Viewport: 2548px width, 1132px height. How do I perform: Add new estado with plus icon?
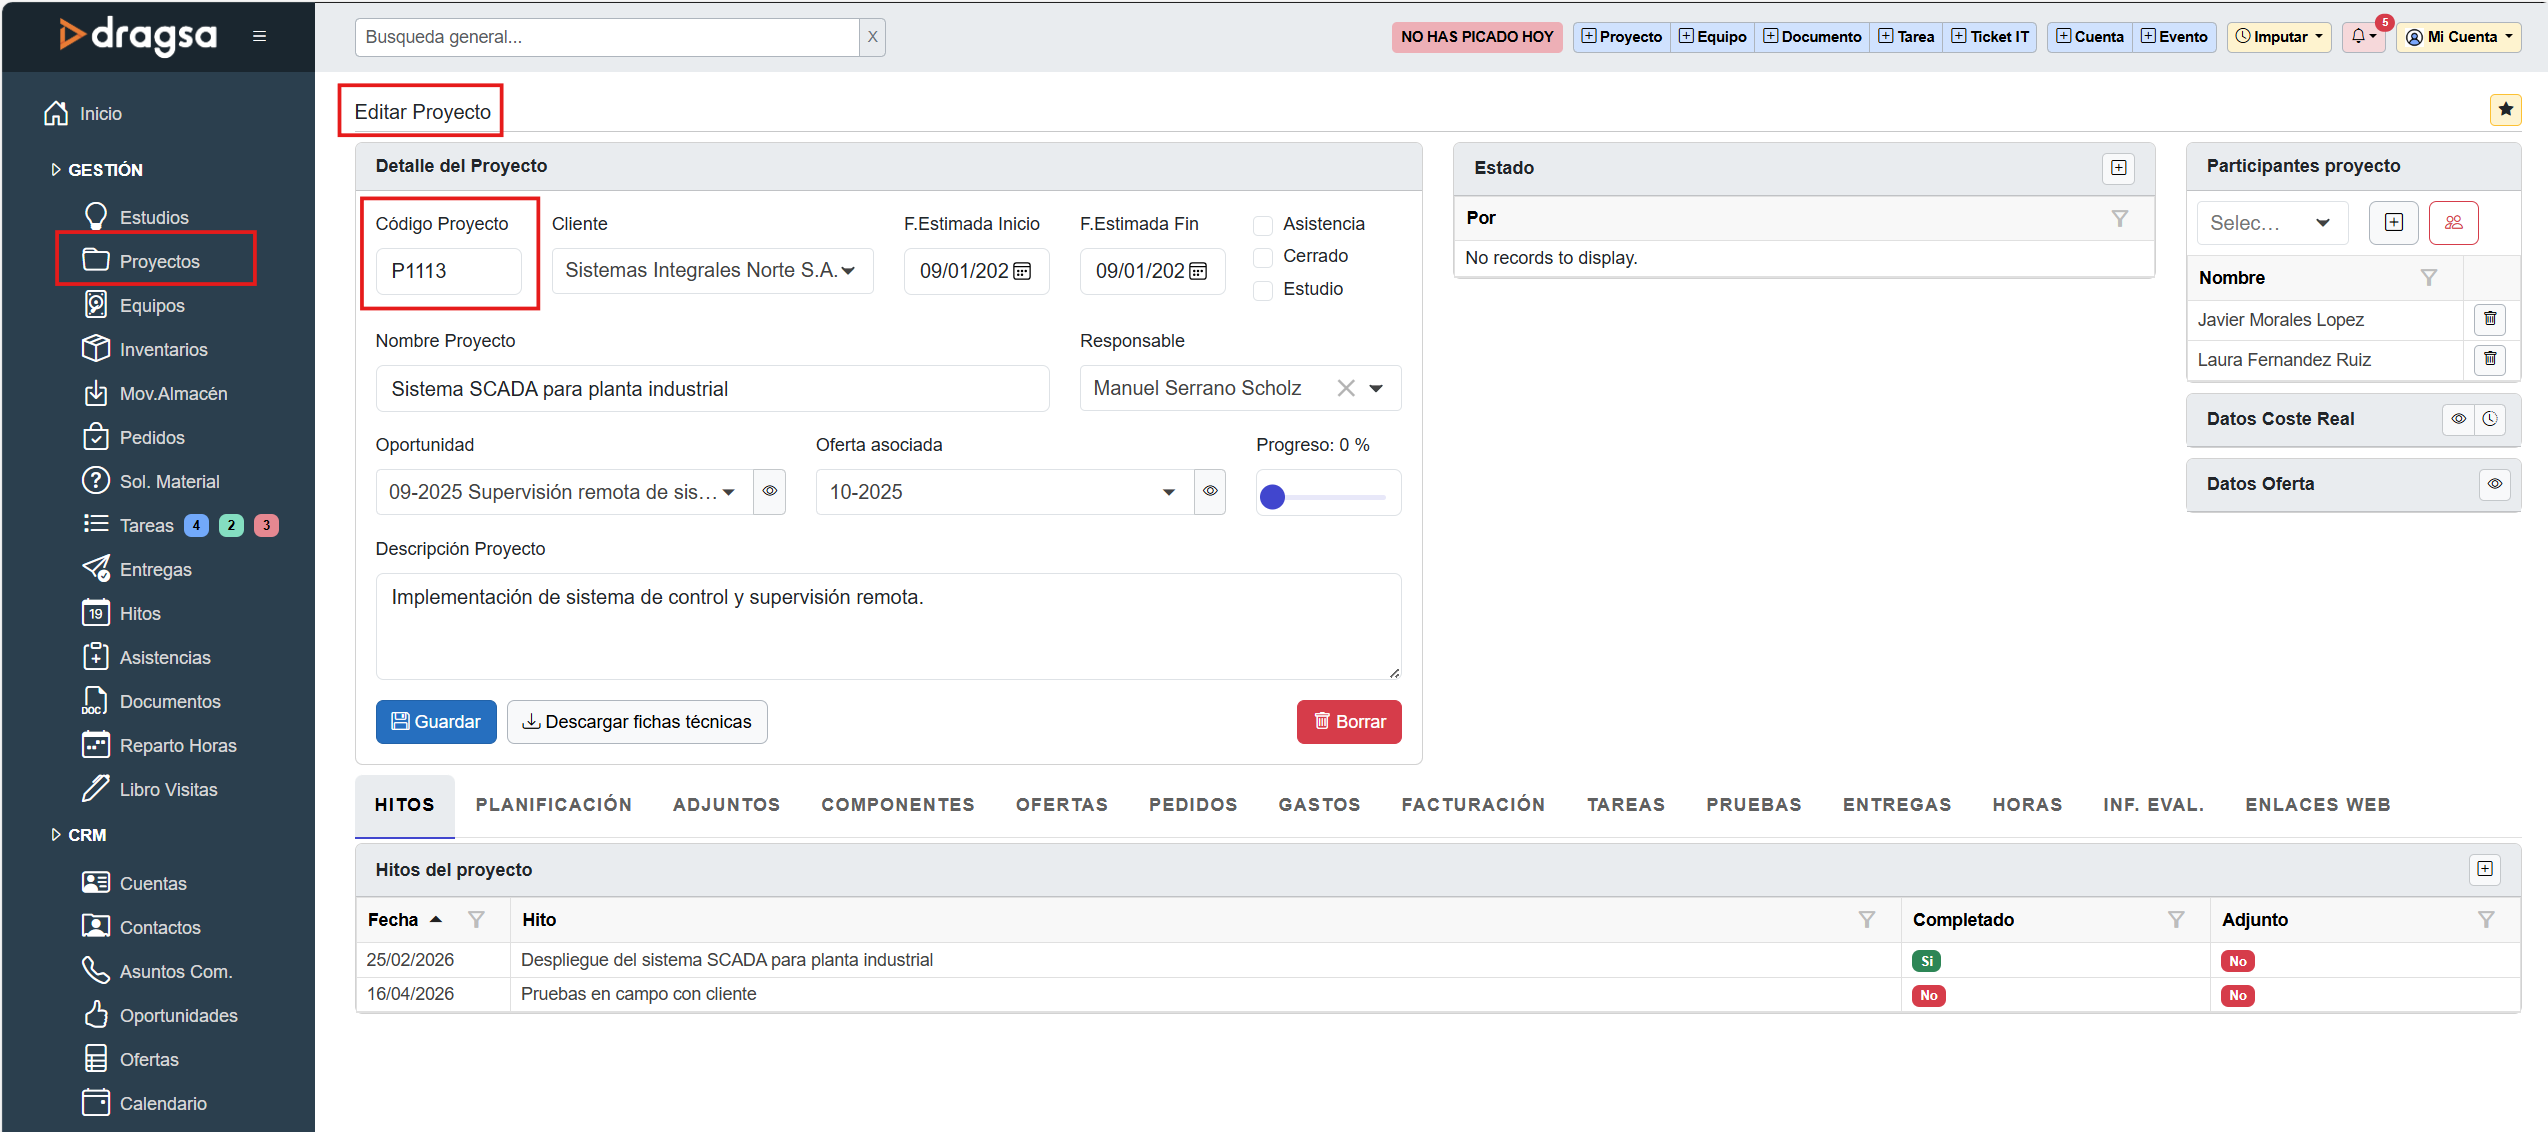pyautogui.click(x=2118, y=168)
